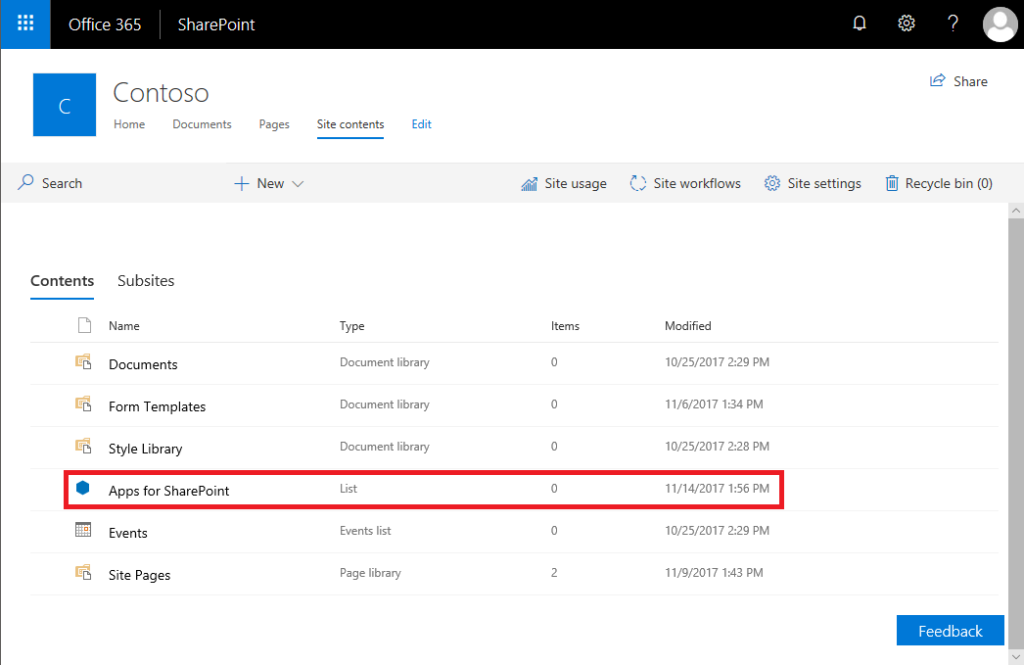Click the Share arrow icon

point(937,80)
